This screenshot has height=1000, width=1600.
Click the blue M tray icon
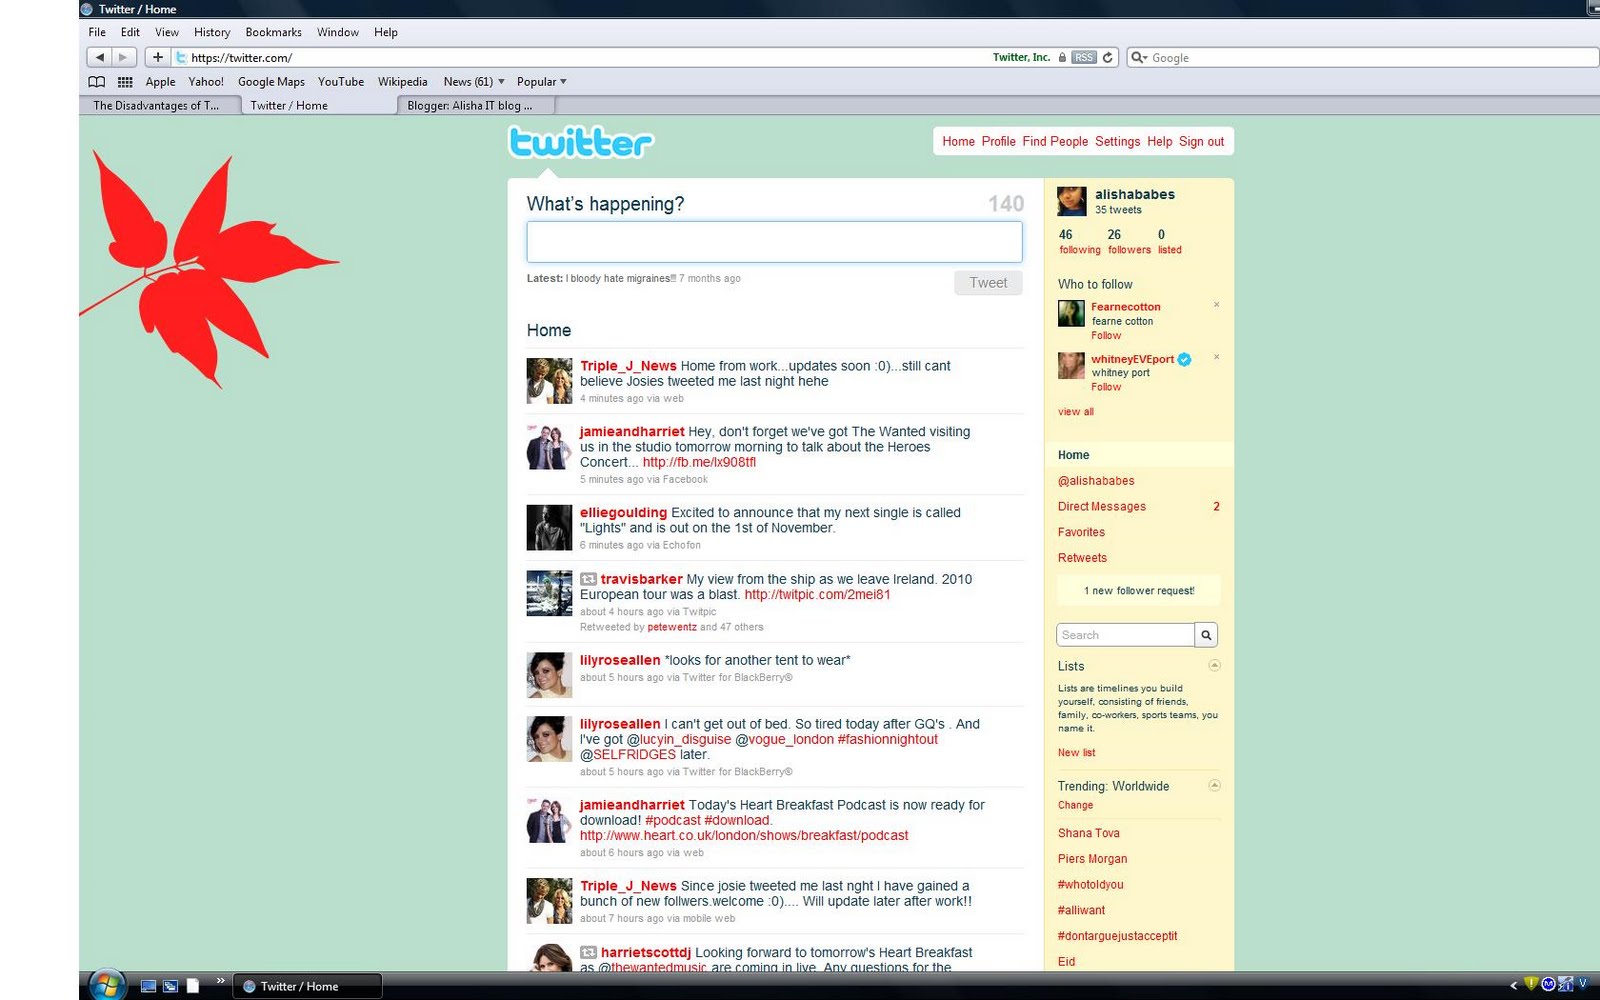click(x=1548, y=984)
